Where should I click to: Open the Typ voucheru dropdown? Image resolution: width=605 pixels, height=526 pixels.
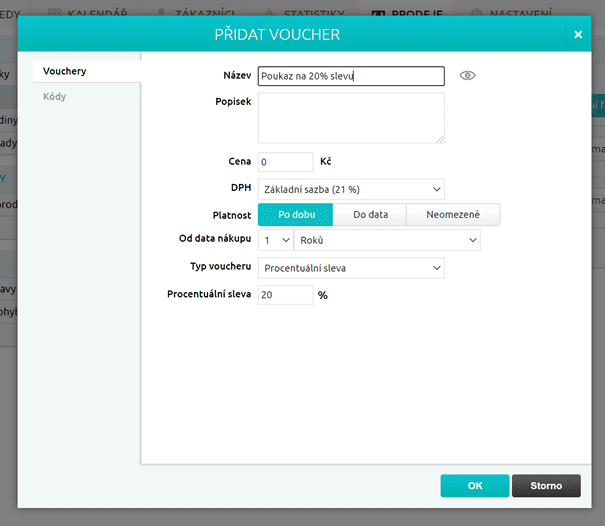[350, 268]
